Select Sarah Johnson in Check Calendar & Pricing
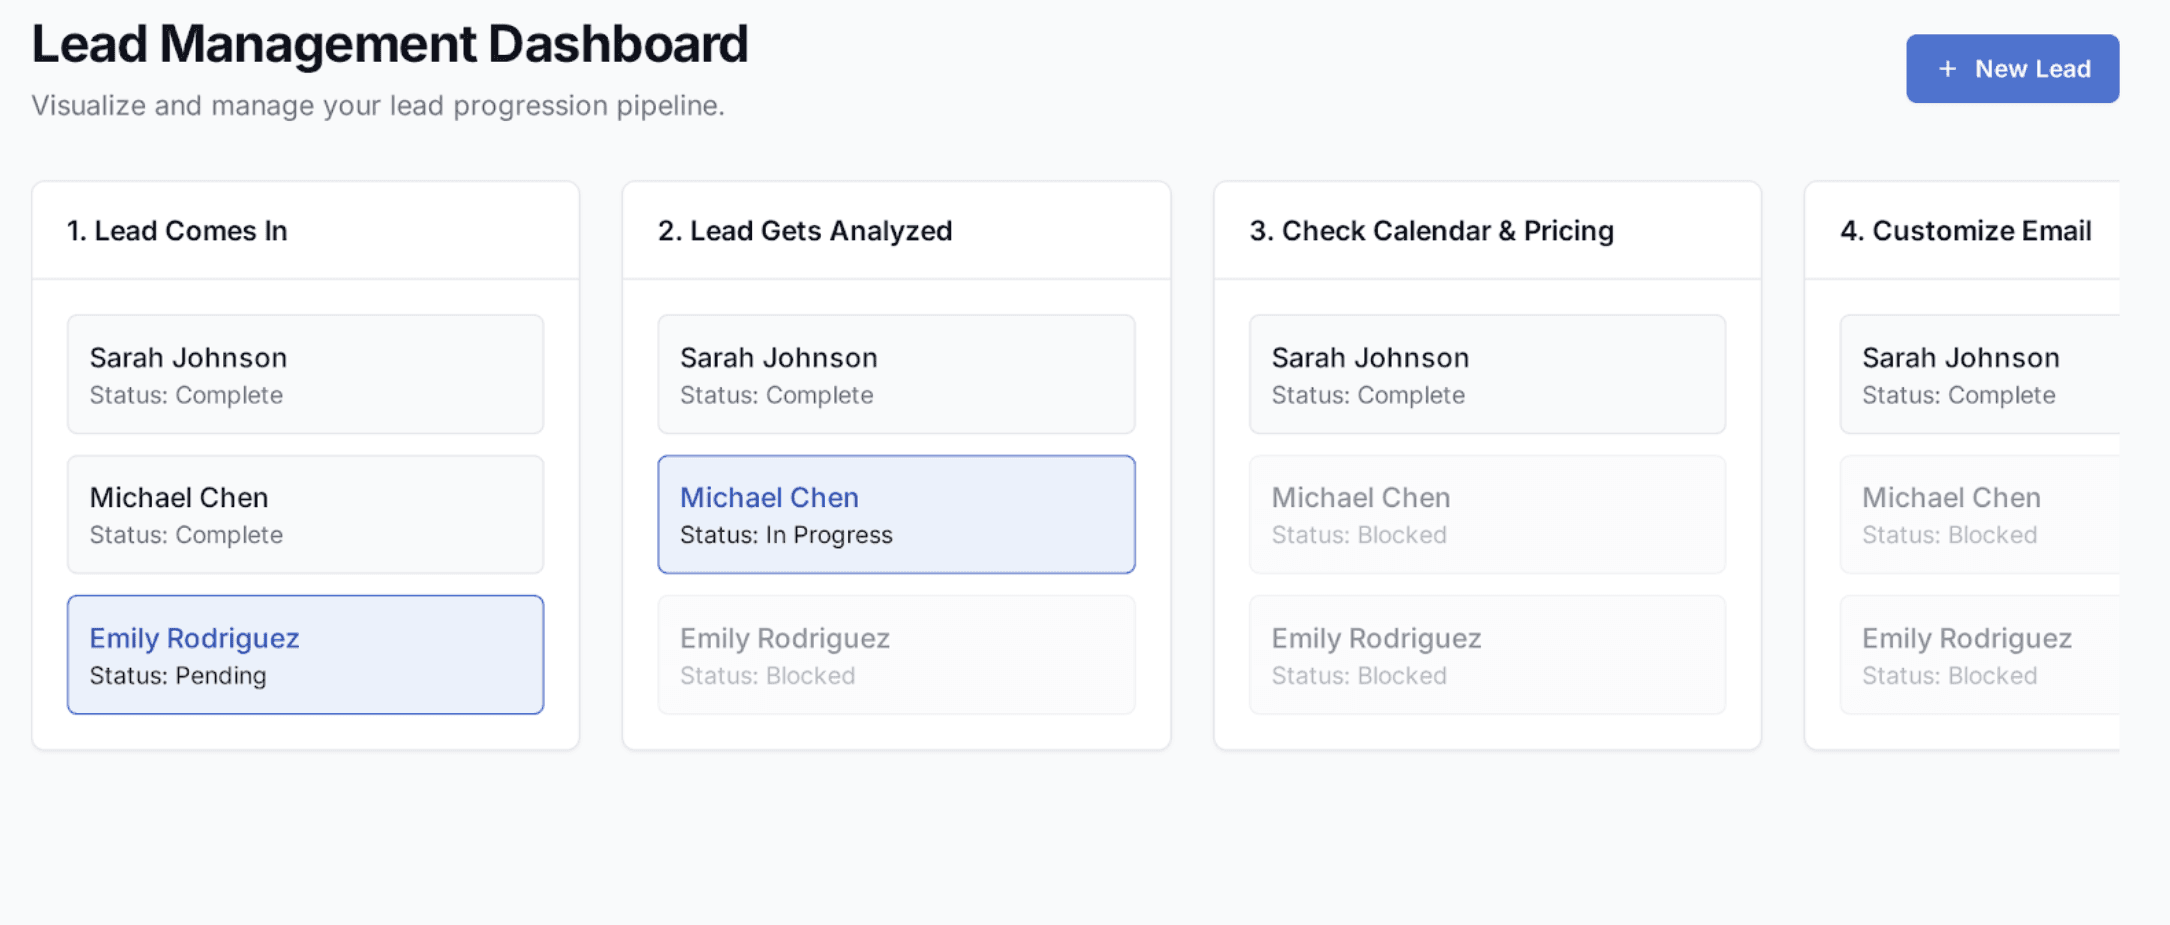 click(1487, 375)
